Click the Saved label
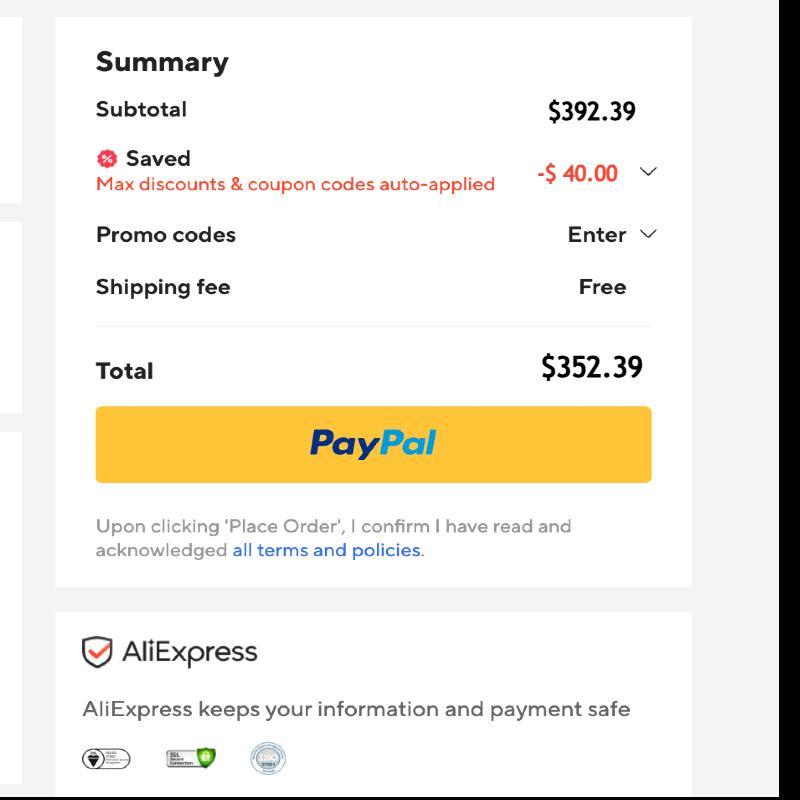This screenshot has width=800, height=800. point(158,158)
